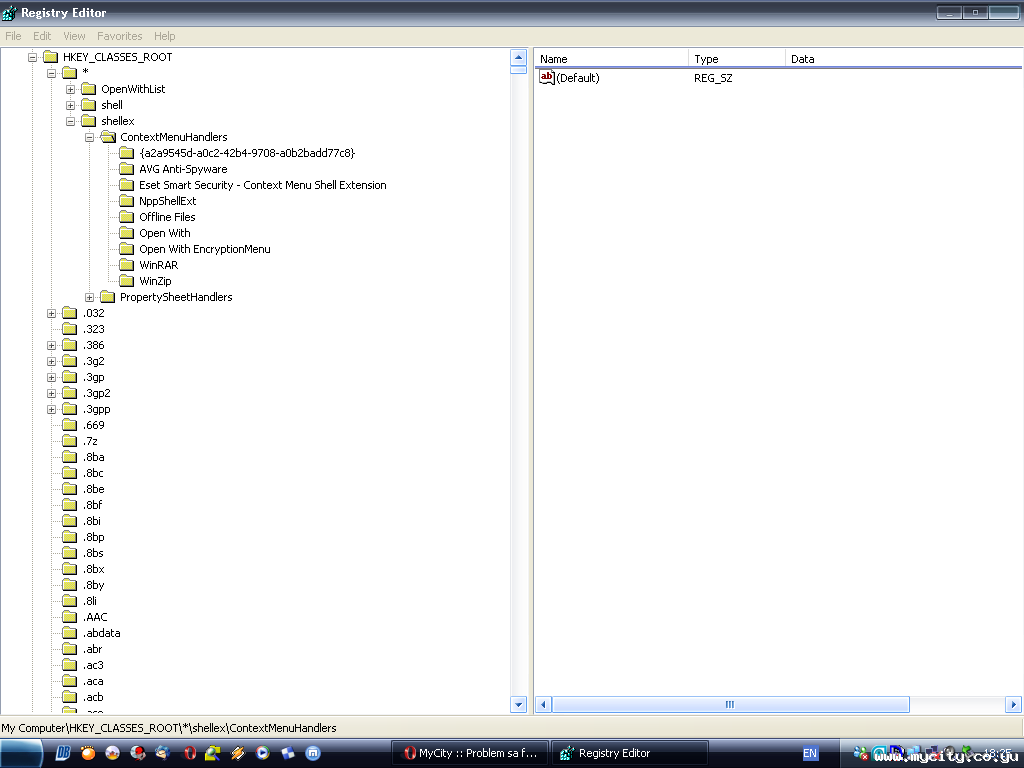Open the File menu
Image resolution: width=1024 pixels, height=768 pixels.
[13, 36]
